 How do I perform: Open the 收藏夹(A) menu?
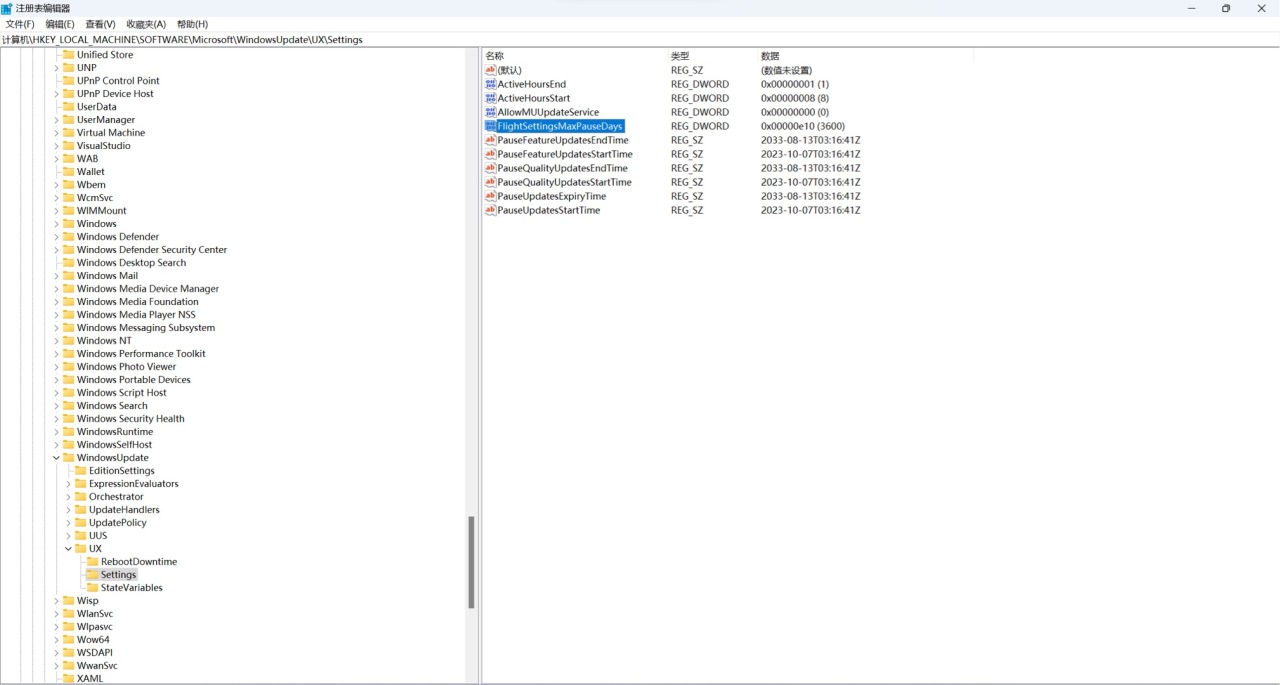pyautogui.click(x=146, y=24)
